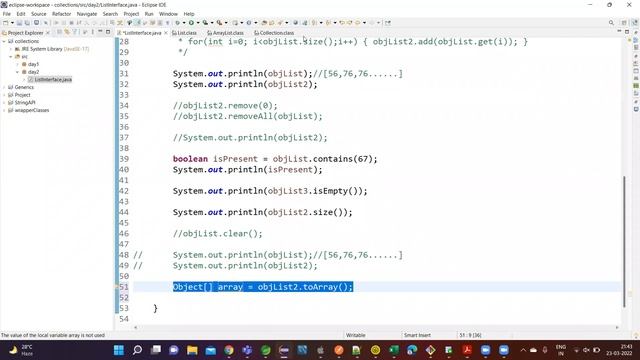Open the Edit menu
Viewport: 640px width, 360px height.
[x=21, y=14]
